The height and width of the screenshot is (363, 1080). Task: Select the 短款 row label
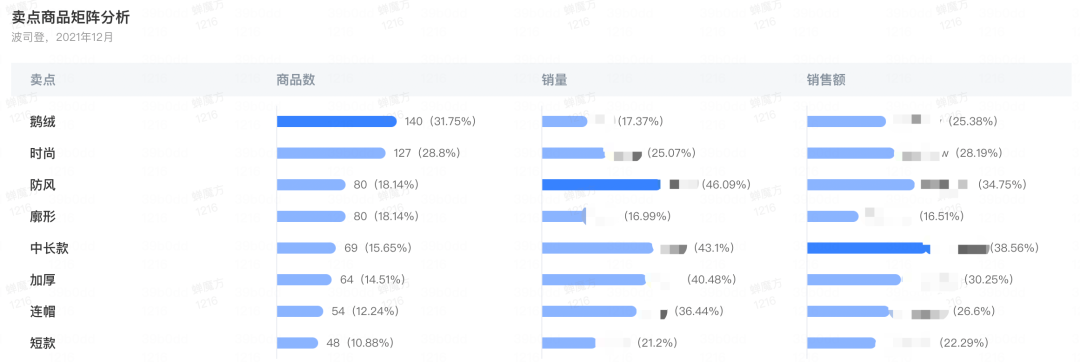[43, 343]
